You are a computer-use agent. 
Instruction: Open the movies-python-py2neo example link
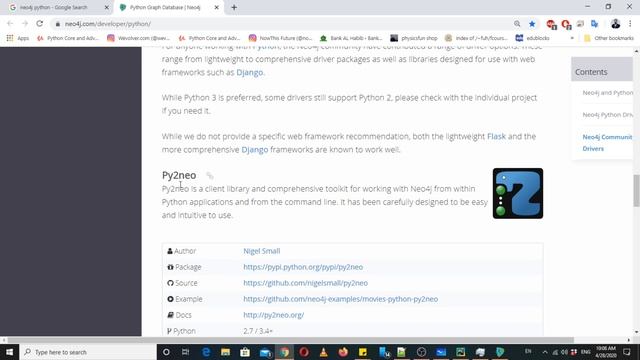(340, 299)
